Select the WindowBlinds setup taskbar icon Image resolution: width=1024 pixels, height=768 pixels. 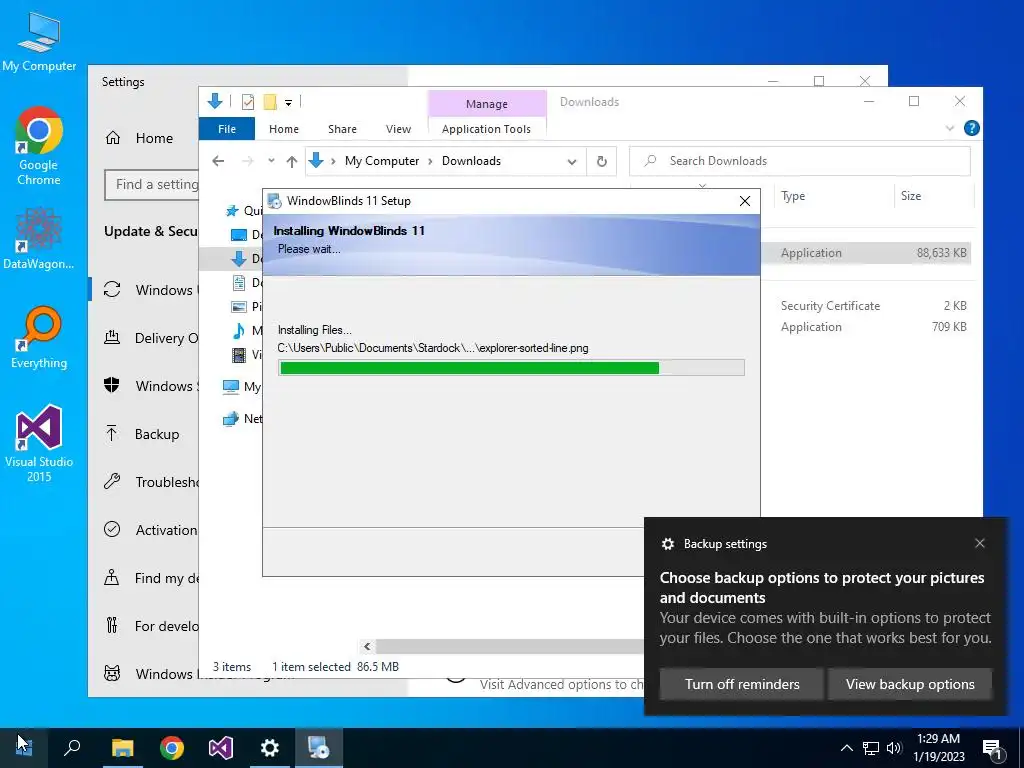pos(319,748)
